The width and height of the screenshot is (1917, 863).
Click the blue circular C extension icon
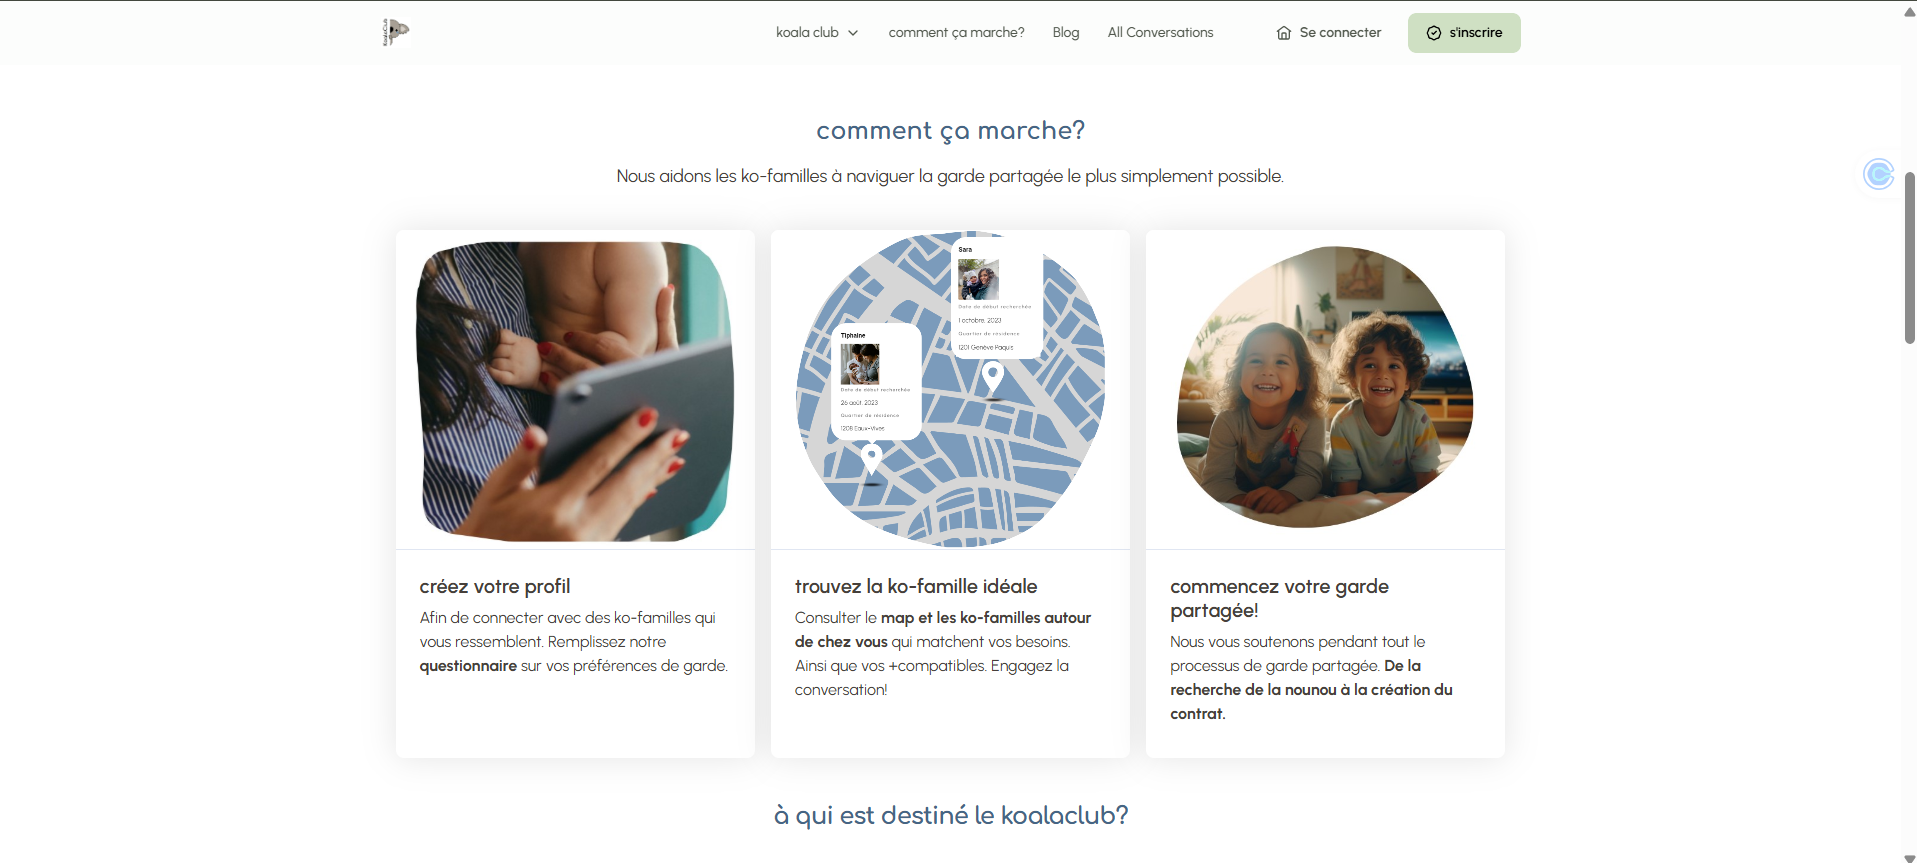[x=1879, y=174]
